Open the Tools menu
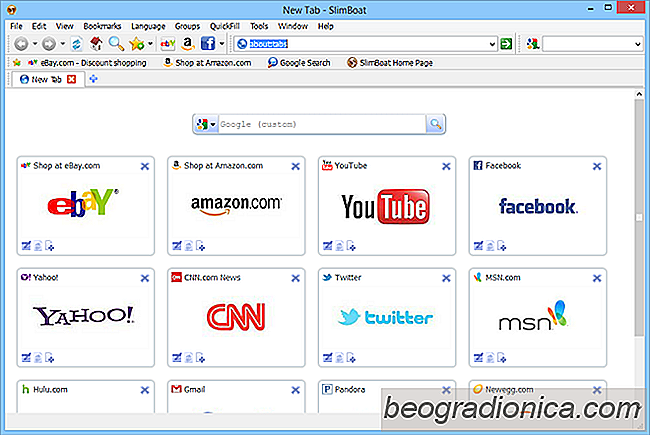 click(x=259, y=26)
